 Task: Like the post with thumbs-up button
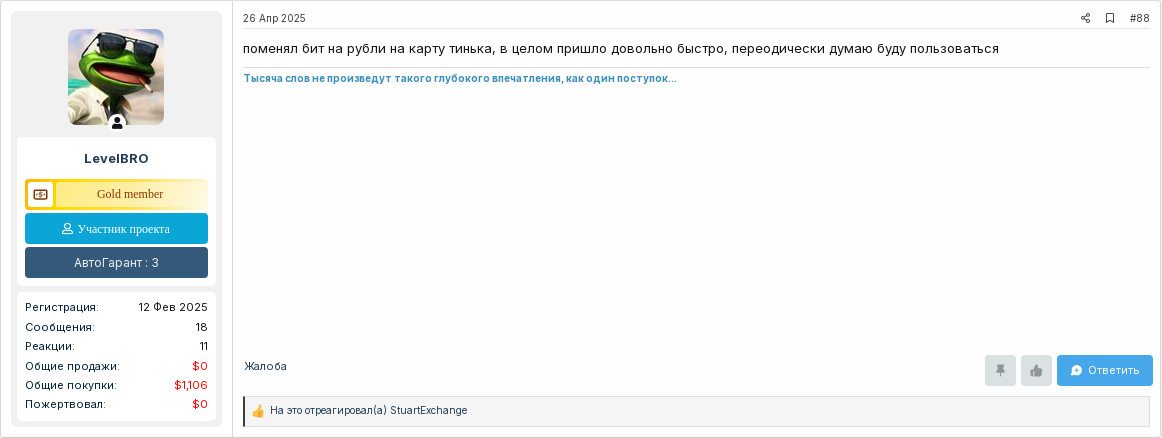point(1036,371)
